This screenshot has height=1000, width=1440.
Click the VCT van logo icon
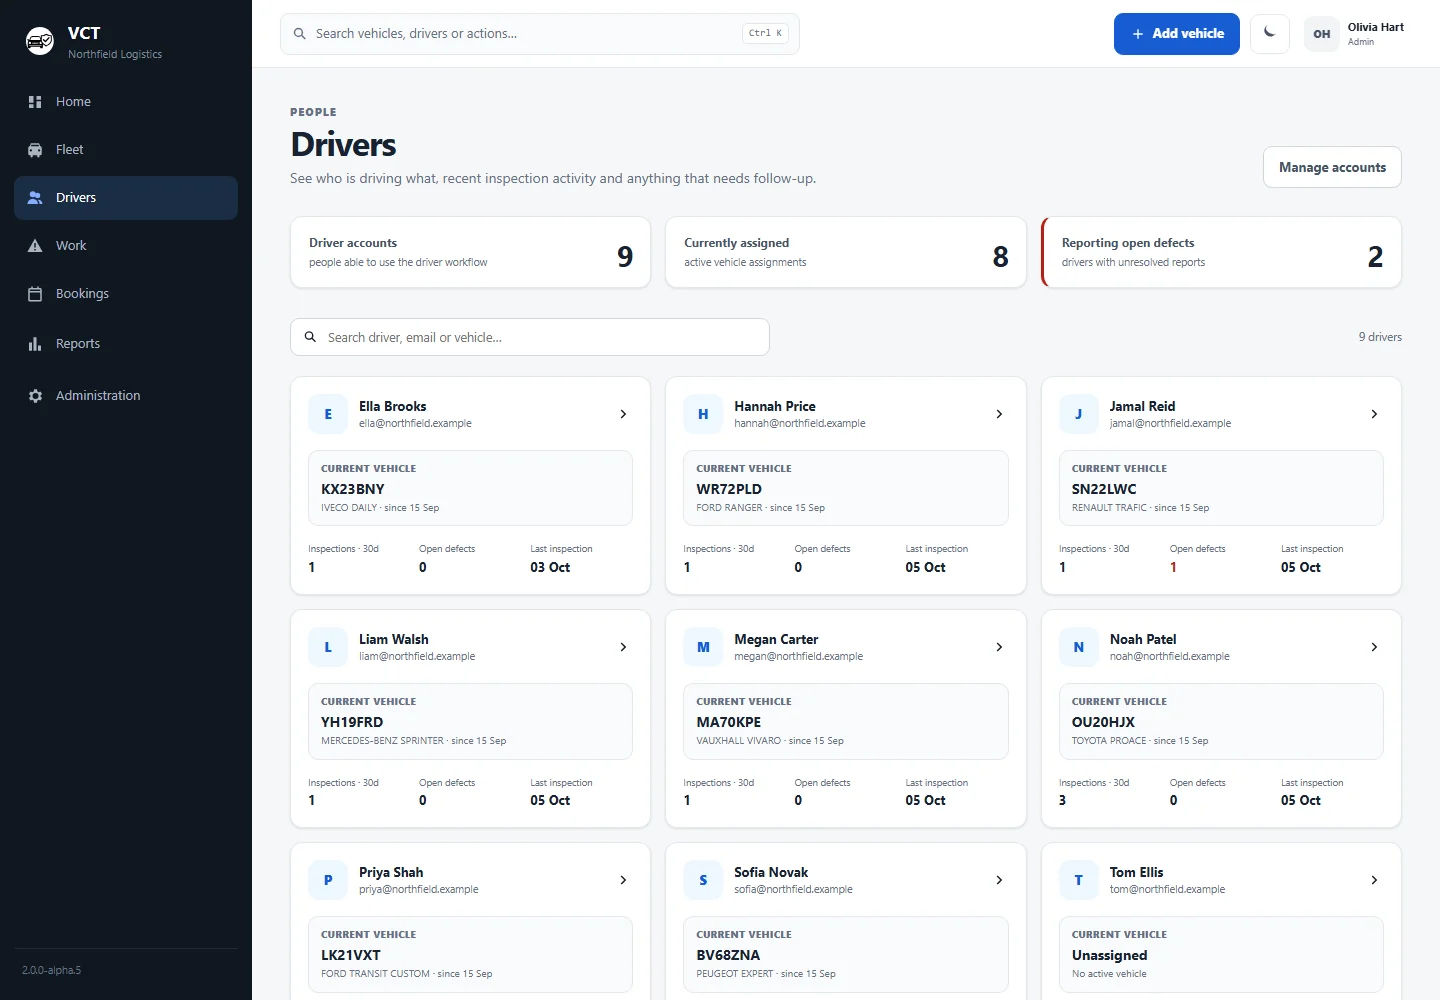(40, 41)
